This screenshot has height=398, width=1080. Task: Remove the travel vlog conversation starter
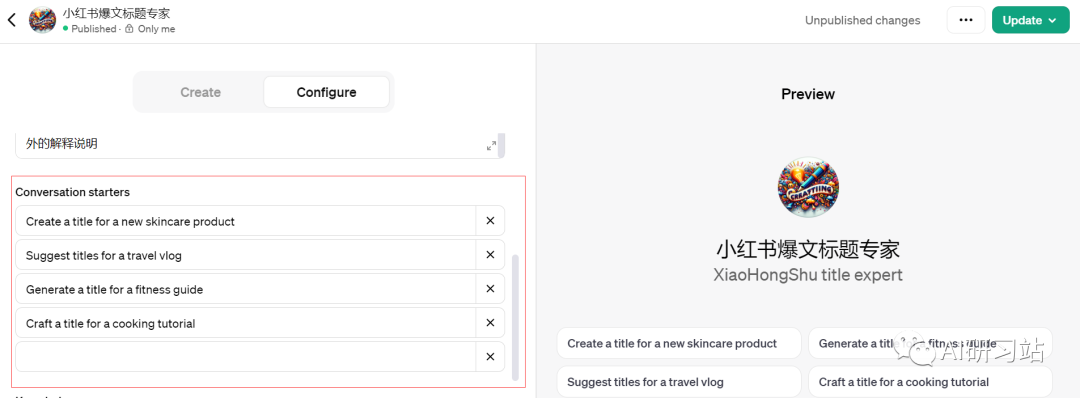click(x=490, y=255)
